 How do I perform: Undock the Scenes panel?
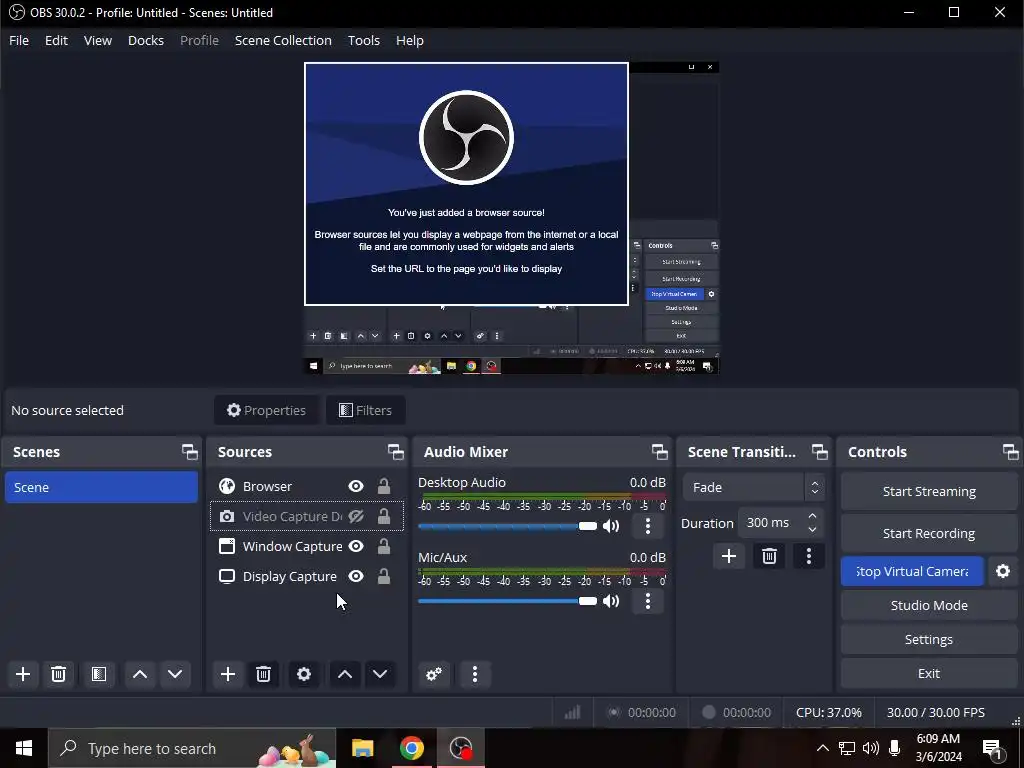tap(190, 452)
